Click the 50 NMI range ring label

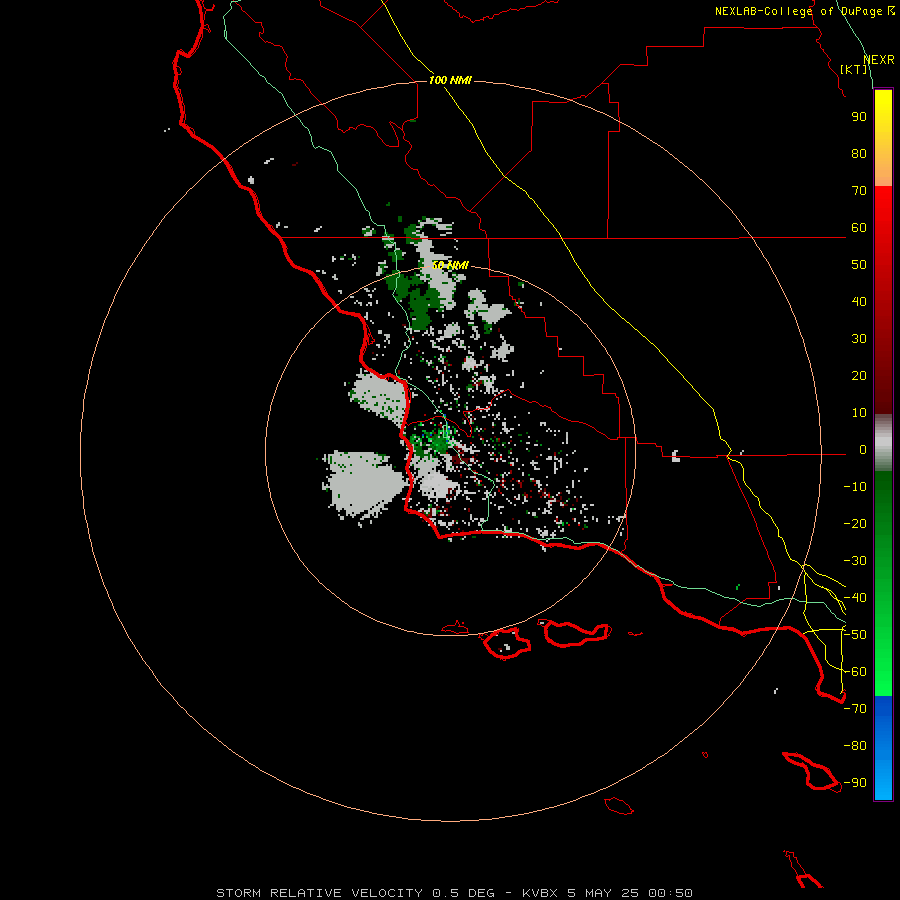pyautogui.click(x=450, y=265)
